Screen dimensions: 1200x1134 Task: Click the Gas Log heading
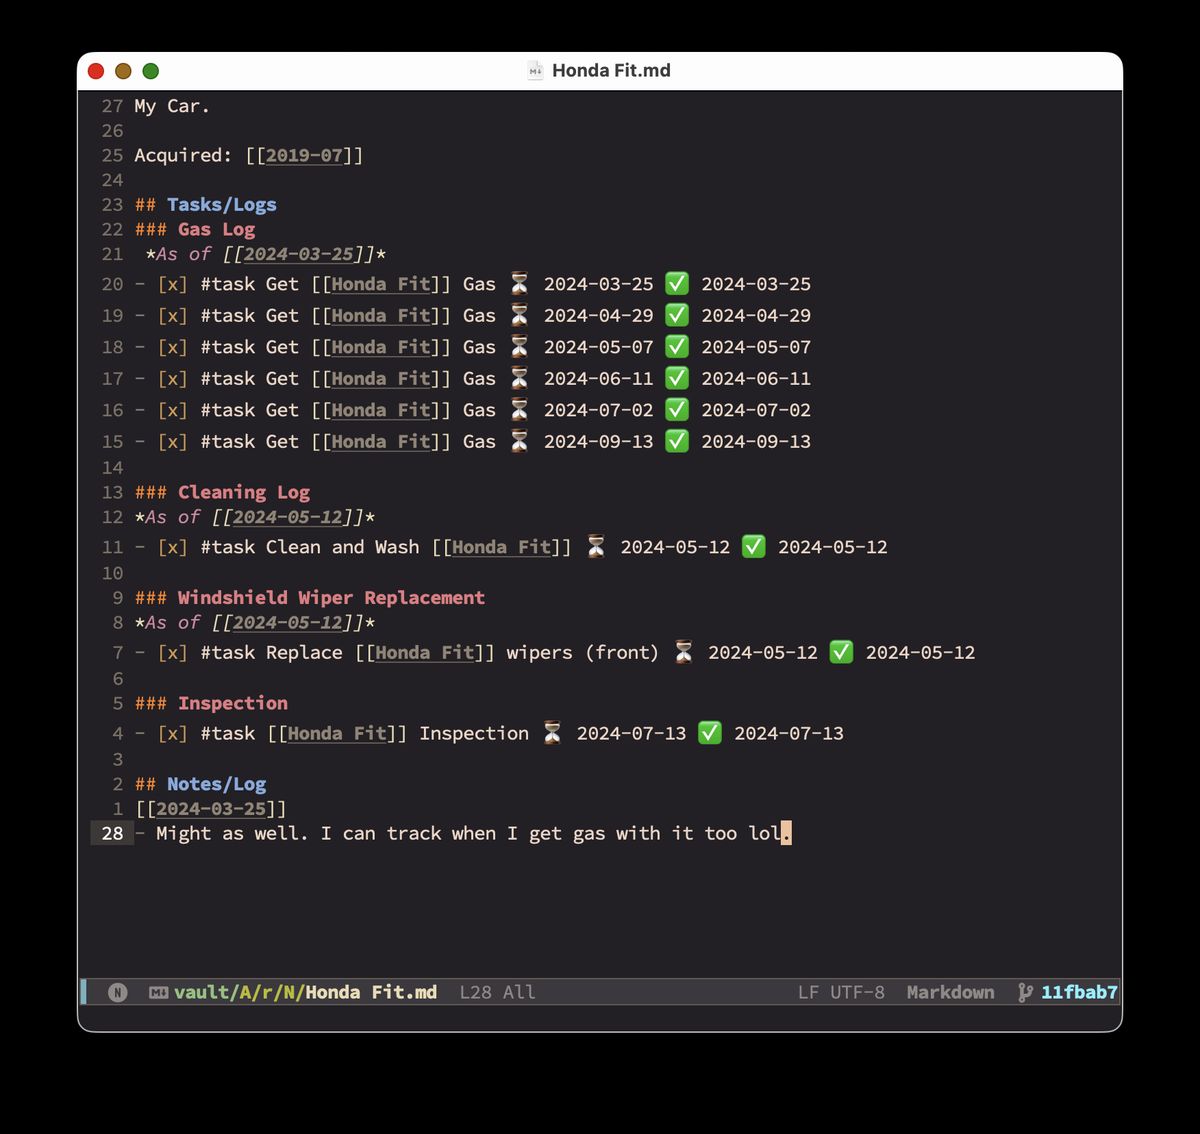click(217, 229)
